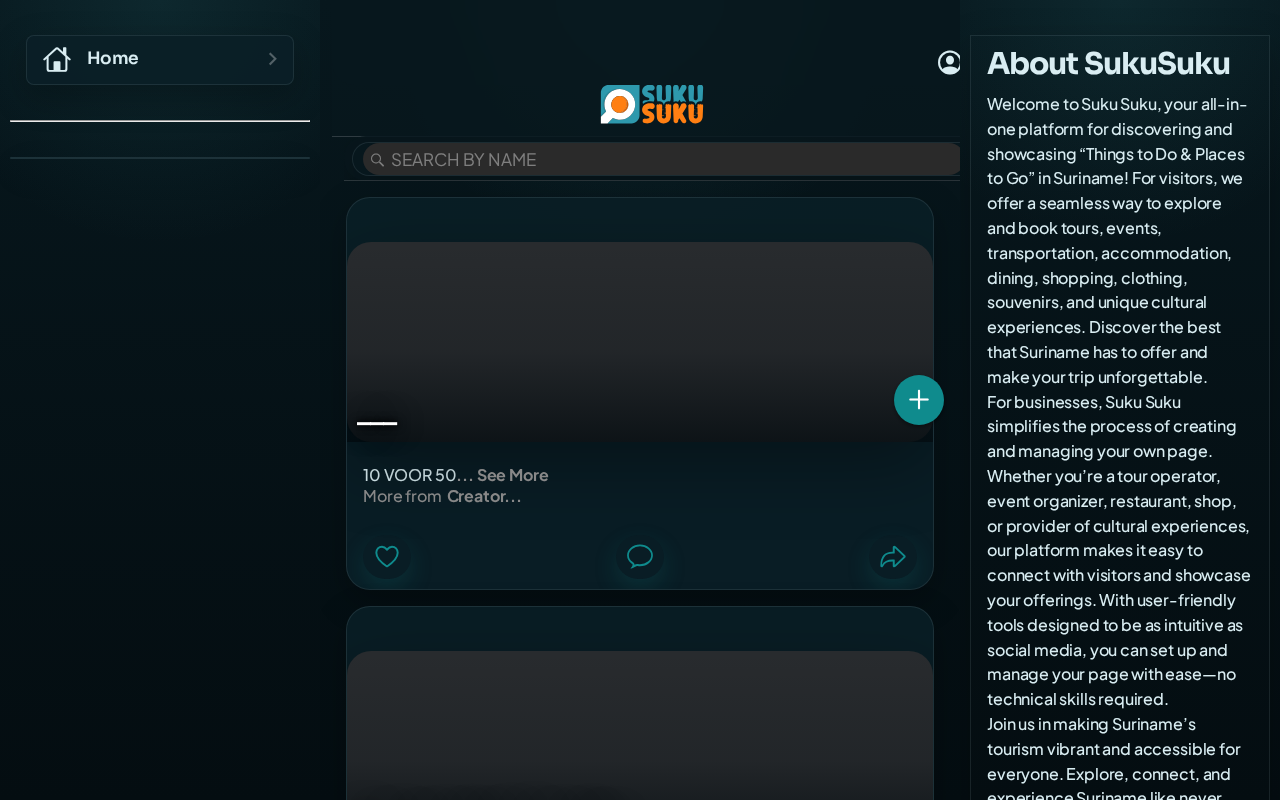Click the house icon in the sidebar
The width and height of the screenshot is (1280, 800).
57,59
